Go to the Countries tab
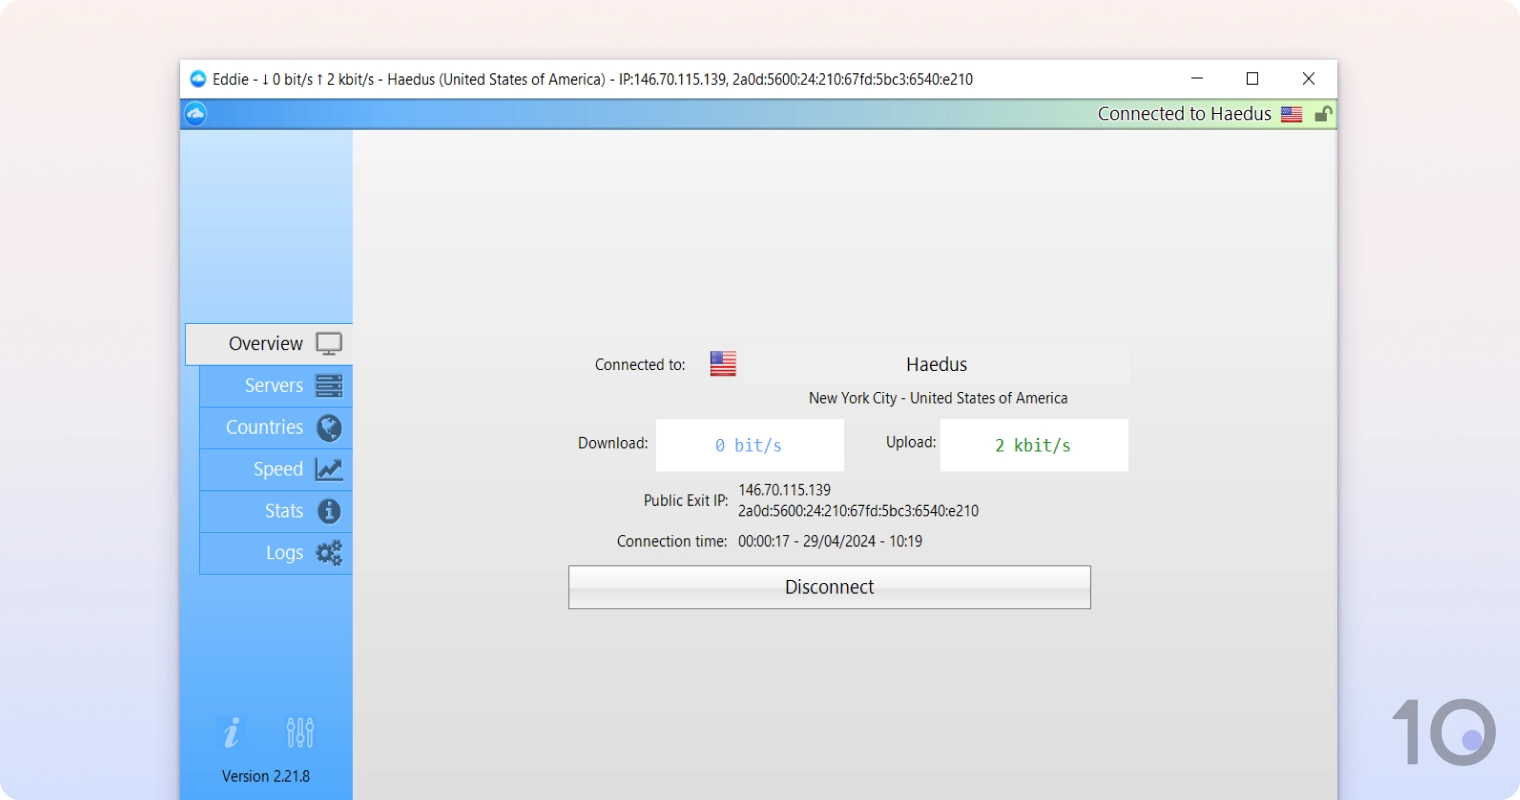Screen dimensions: 1520x800 click(x=264, y=428)
